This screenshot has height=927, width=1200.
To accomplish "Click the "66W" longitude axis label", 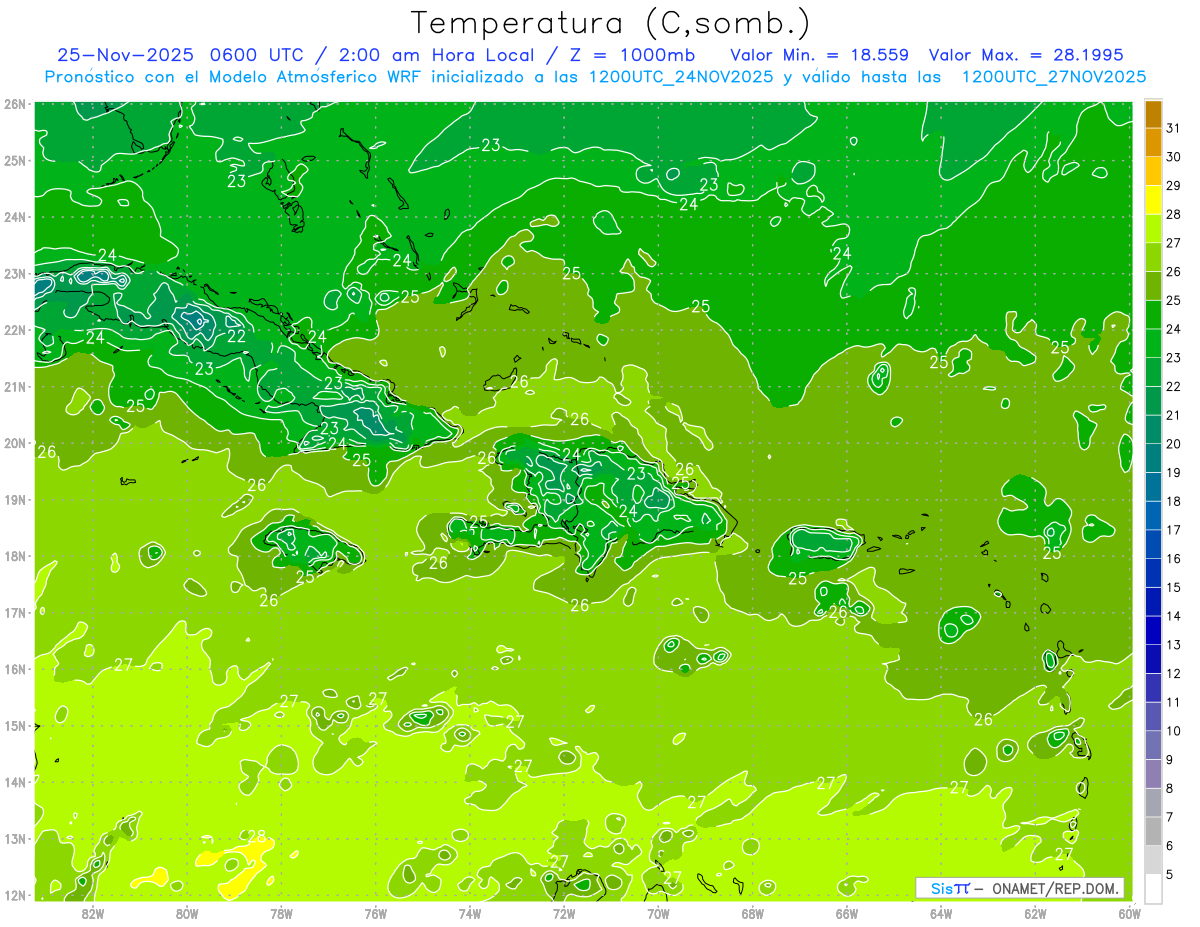I will tap(846, 912).
